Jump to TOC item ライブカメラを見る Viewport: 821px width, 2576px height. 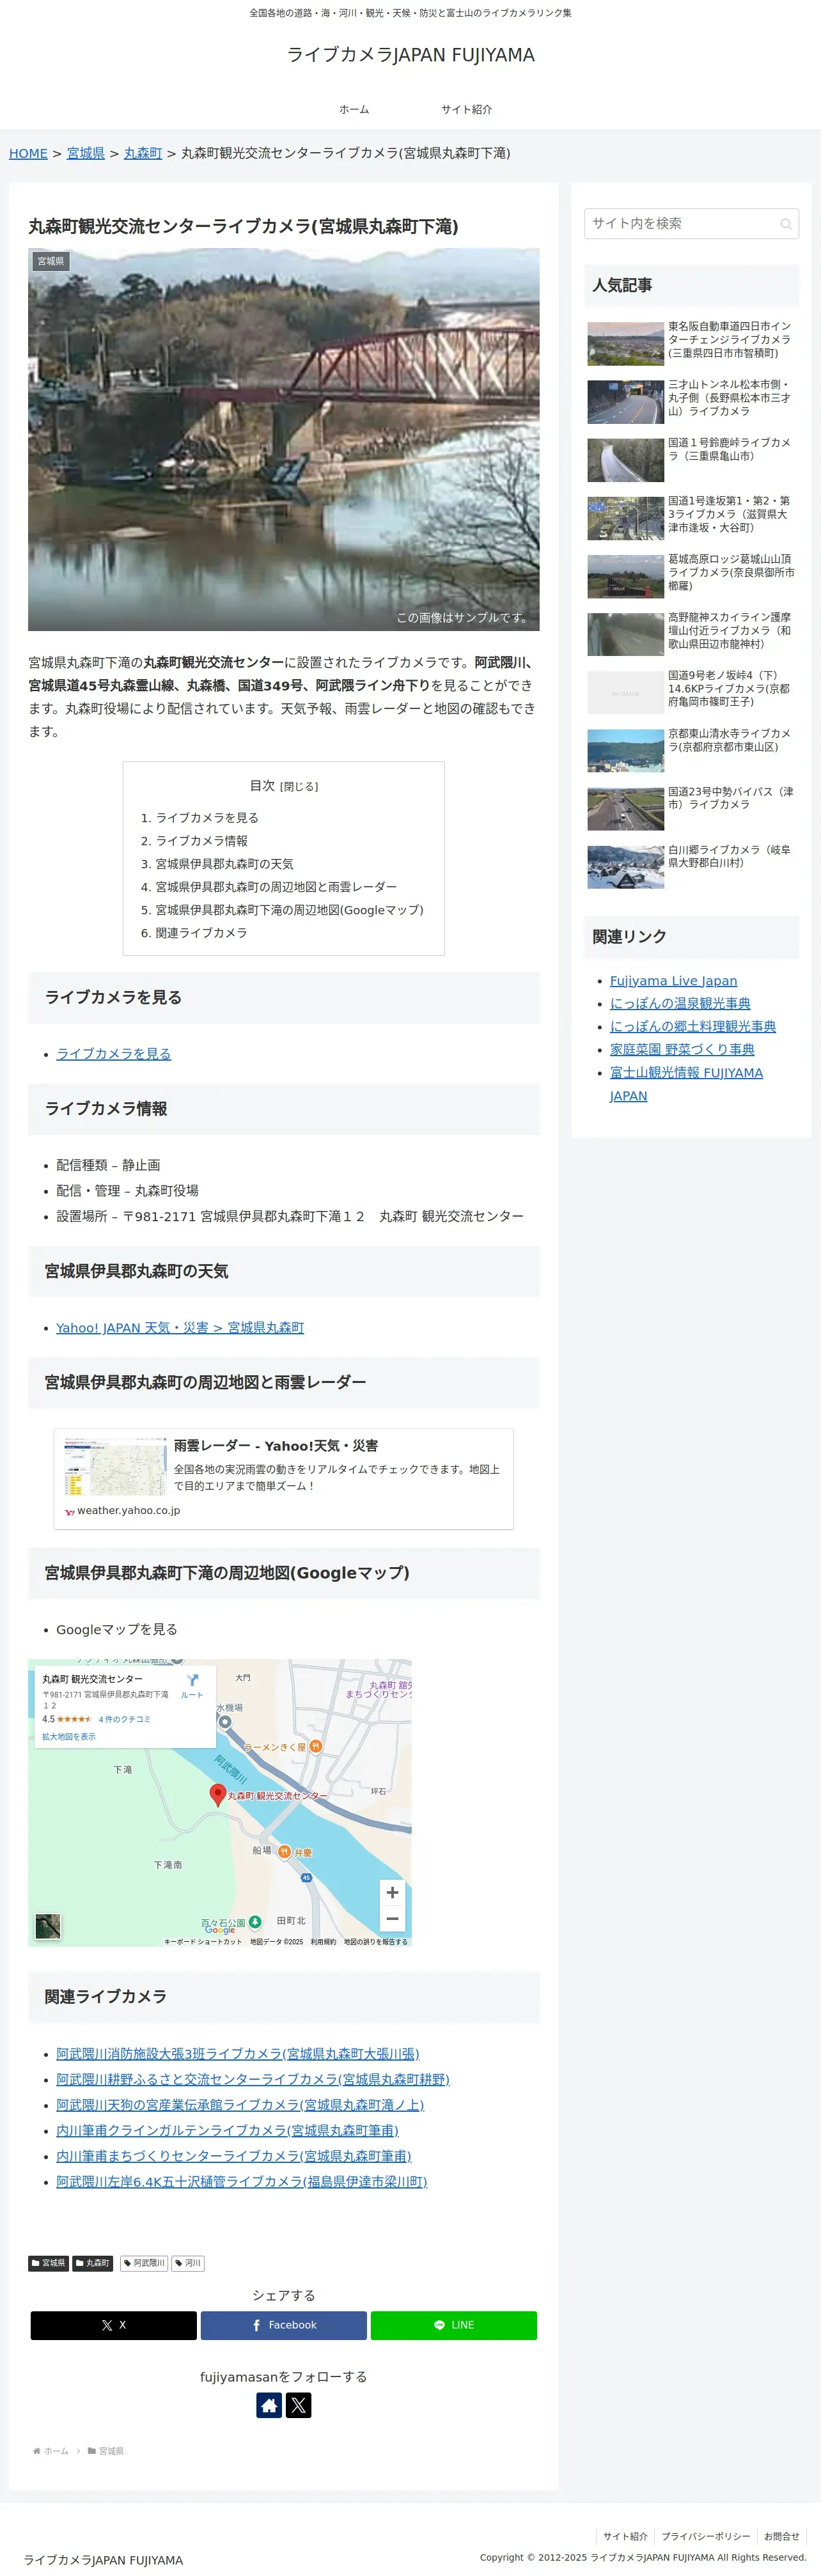[x=207, y=818]
